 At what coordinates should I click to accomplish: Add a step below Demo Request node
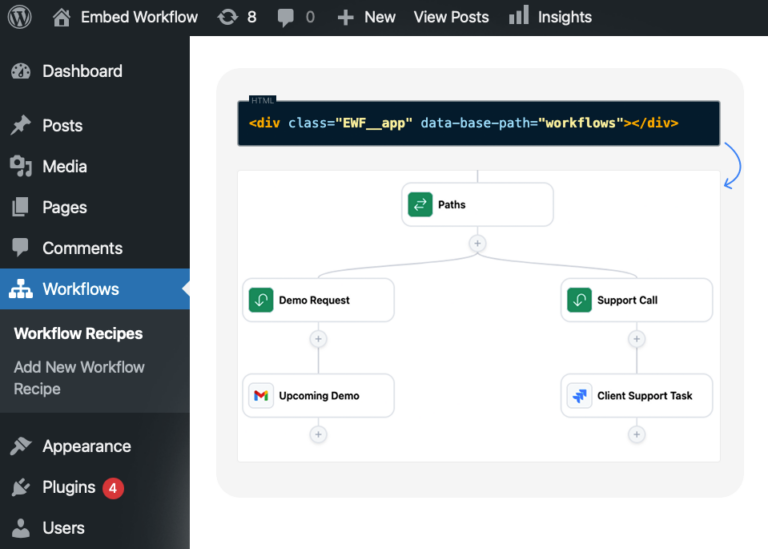pos(318,339)
